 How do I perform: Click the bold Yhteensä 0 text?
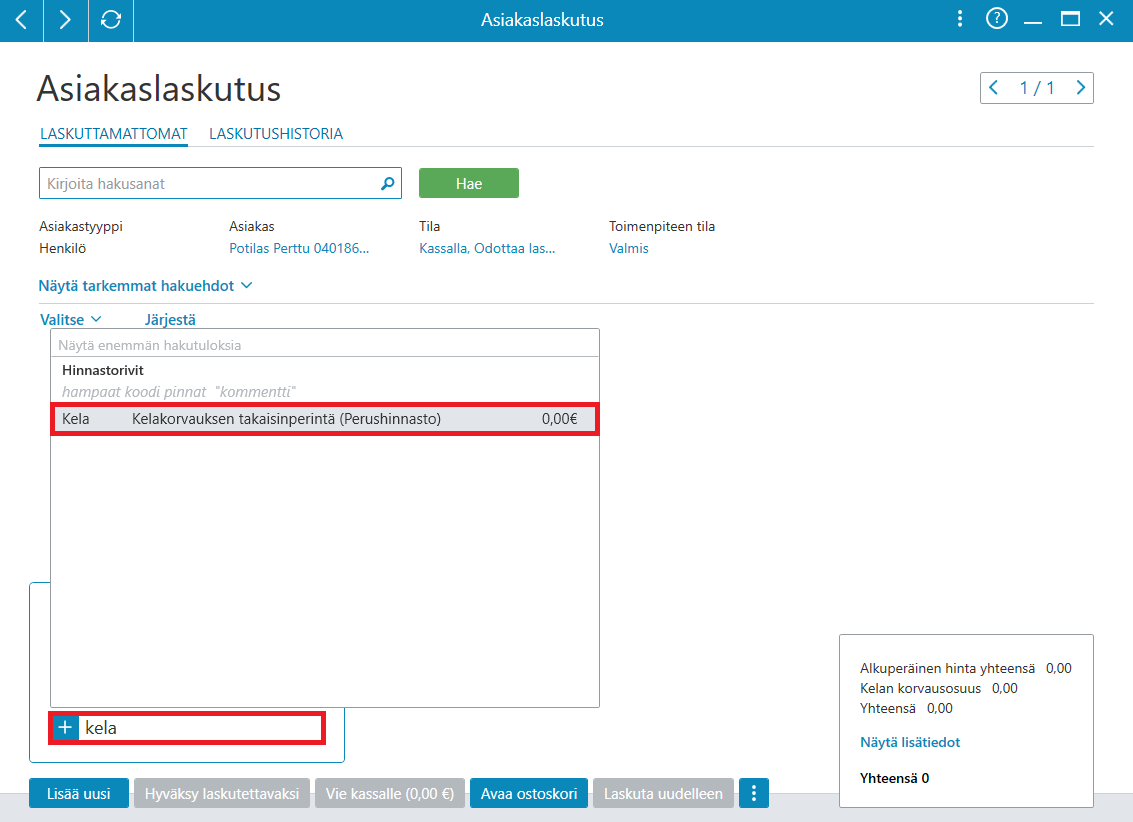point(895,778)
